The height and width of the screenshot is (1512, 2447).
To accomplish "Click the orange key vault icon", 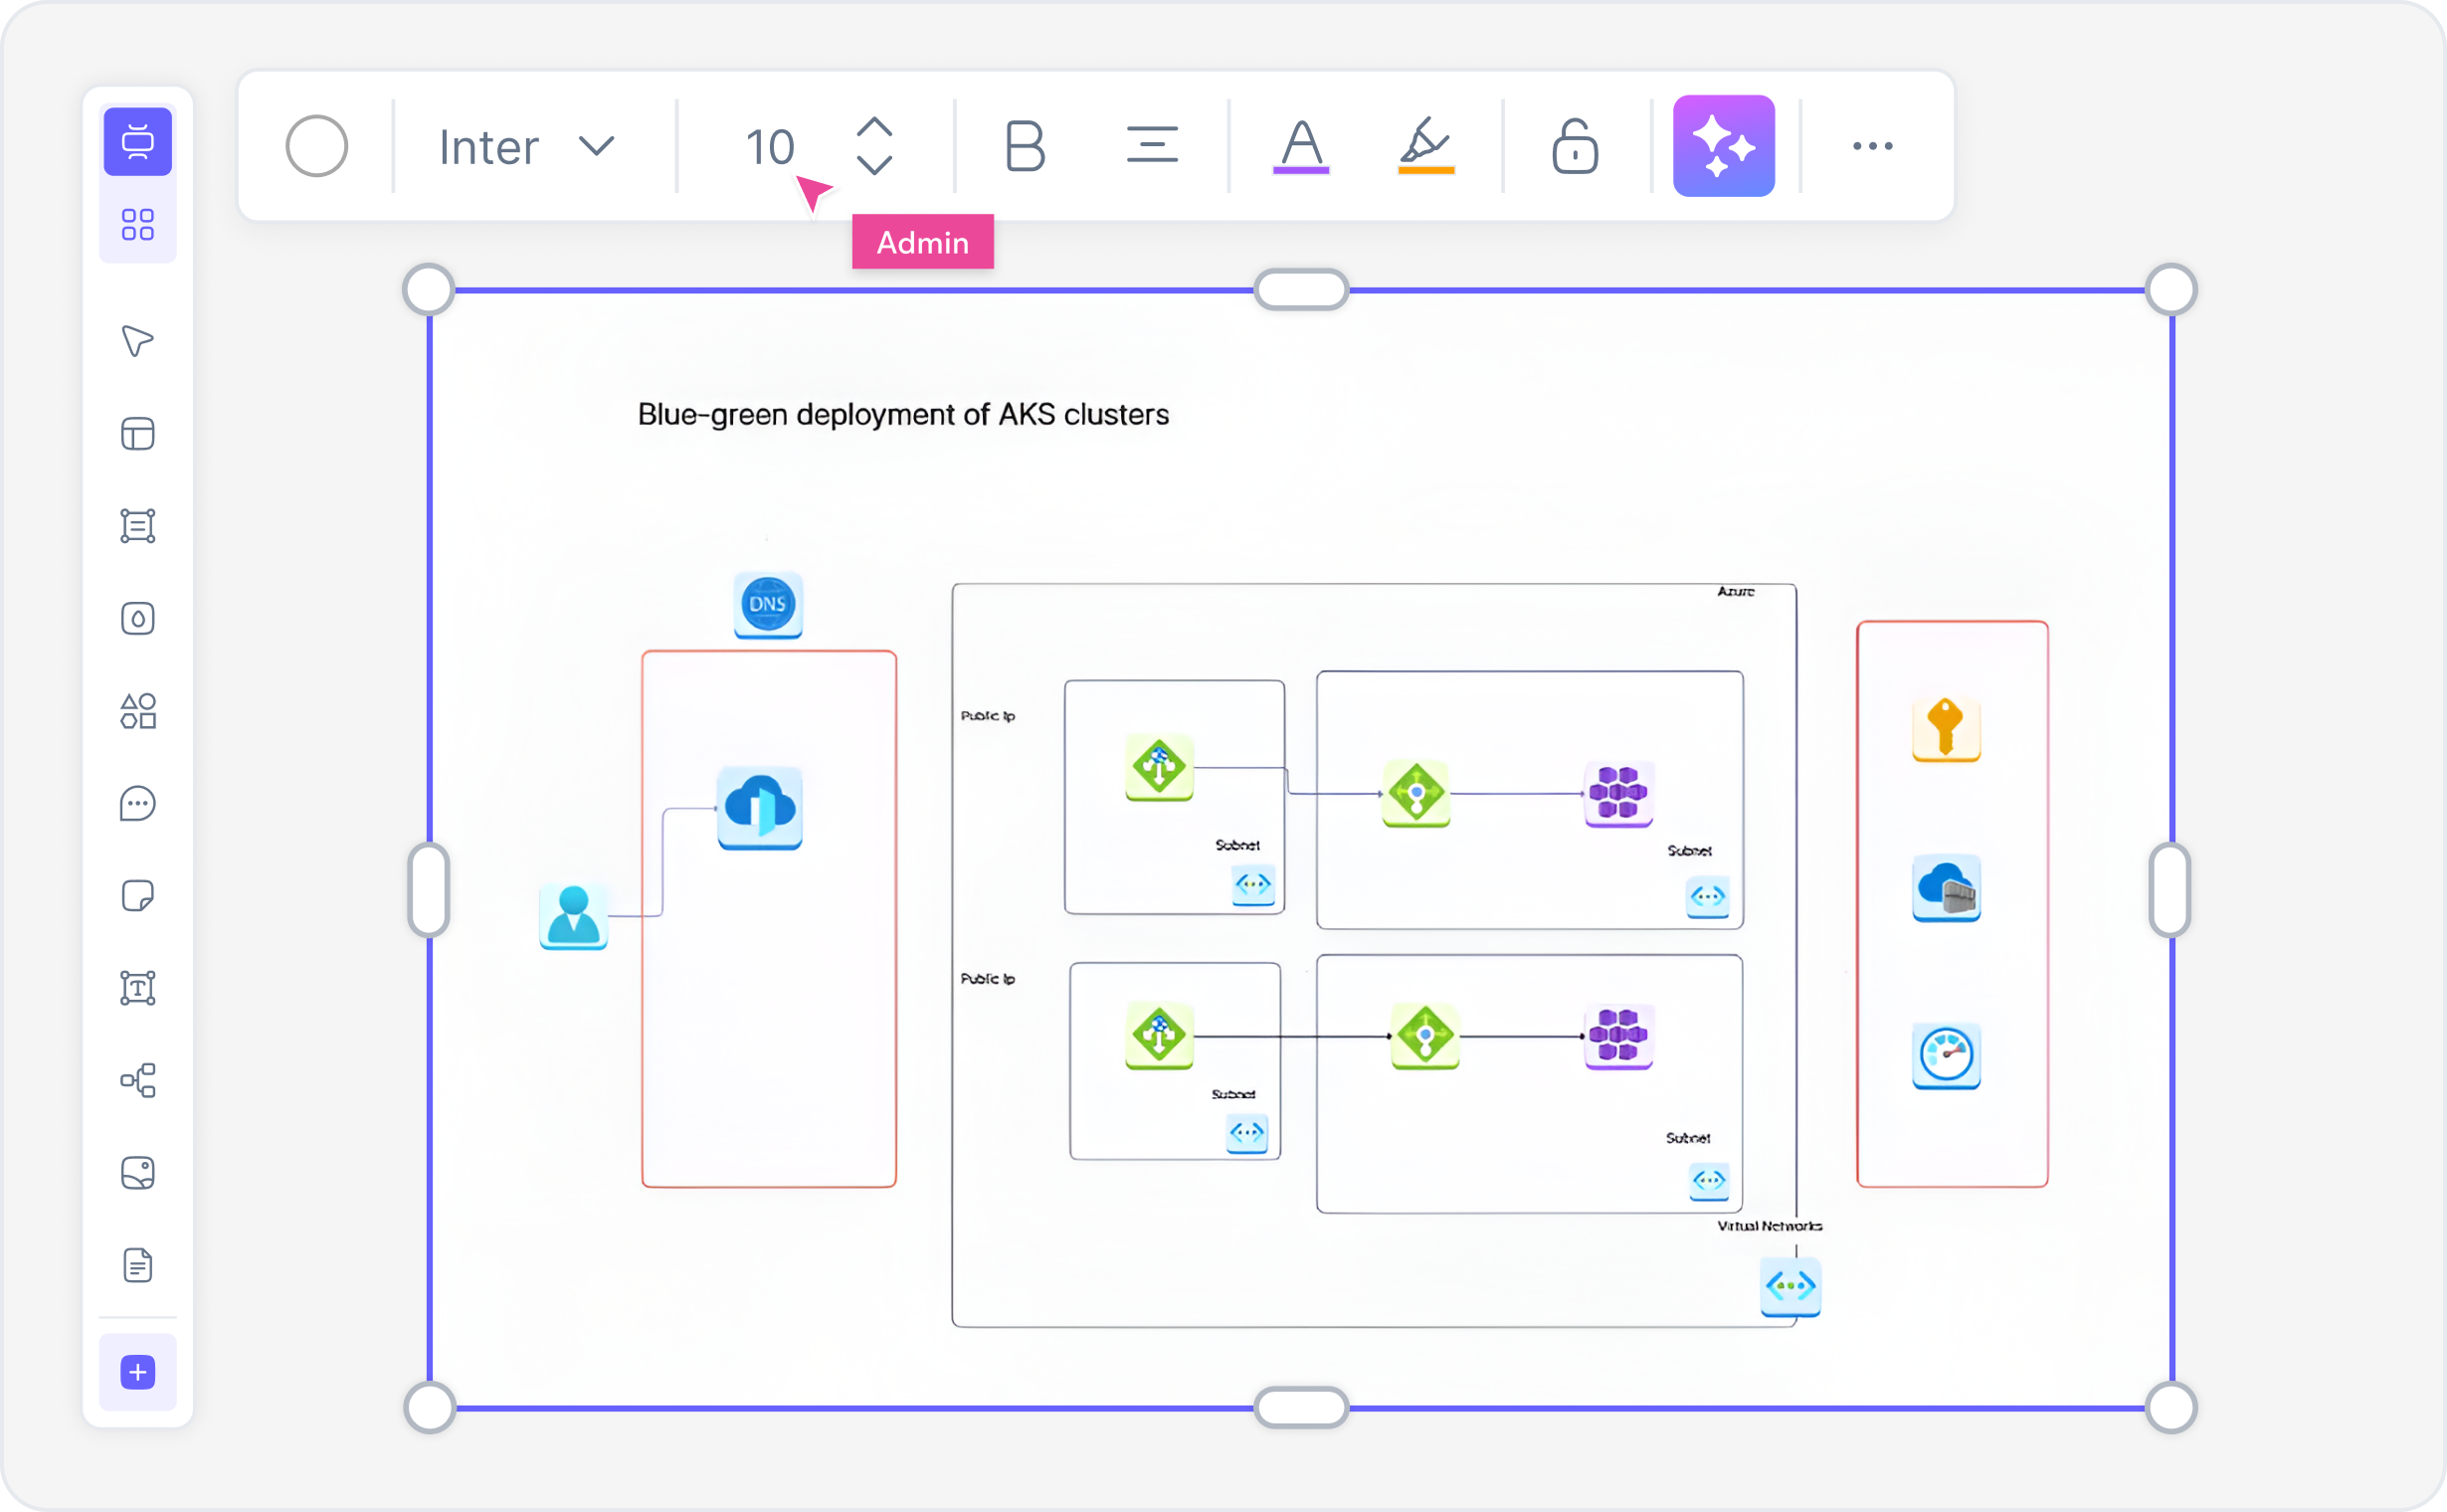I will click(x=1946, y=729).
